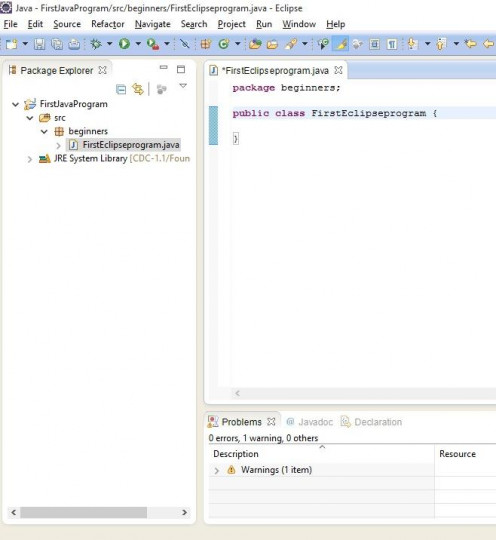Close the Package Explorer view
This screenshot has height=540, width=496.
click(102, 70)
